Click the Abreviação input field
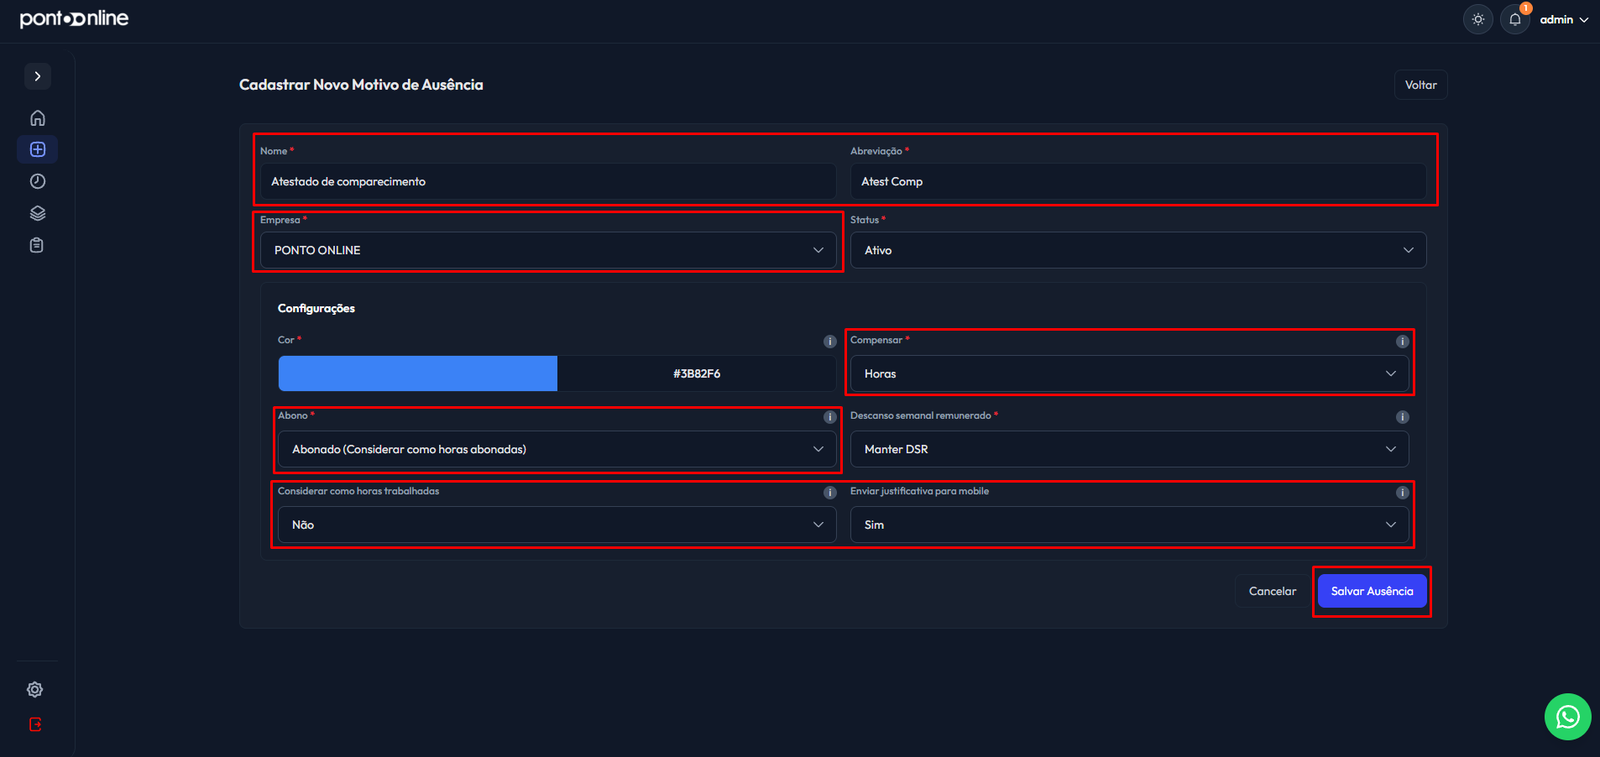This screenshot has width=1600, height=757. click(x=1138, y=181)
